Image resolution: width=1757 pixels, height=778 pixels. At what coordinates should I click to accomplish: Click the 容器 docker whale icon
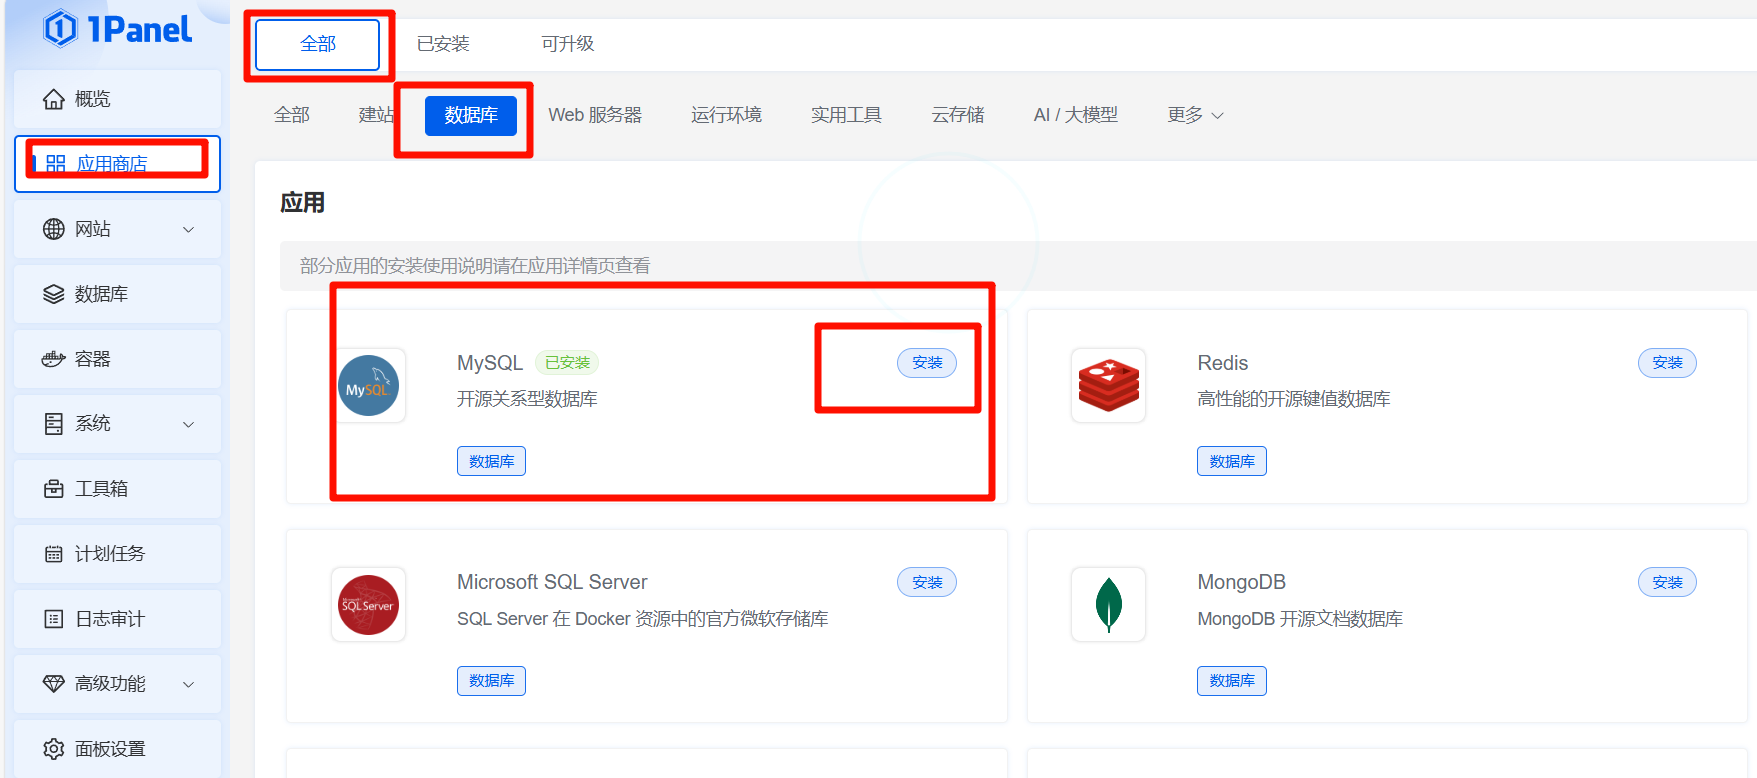coord(54,359)
